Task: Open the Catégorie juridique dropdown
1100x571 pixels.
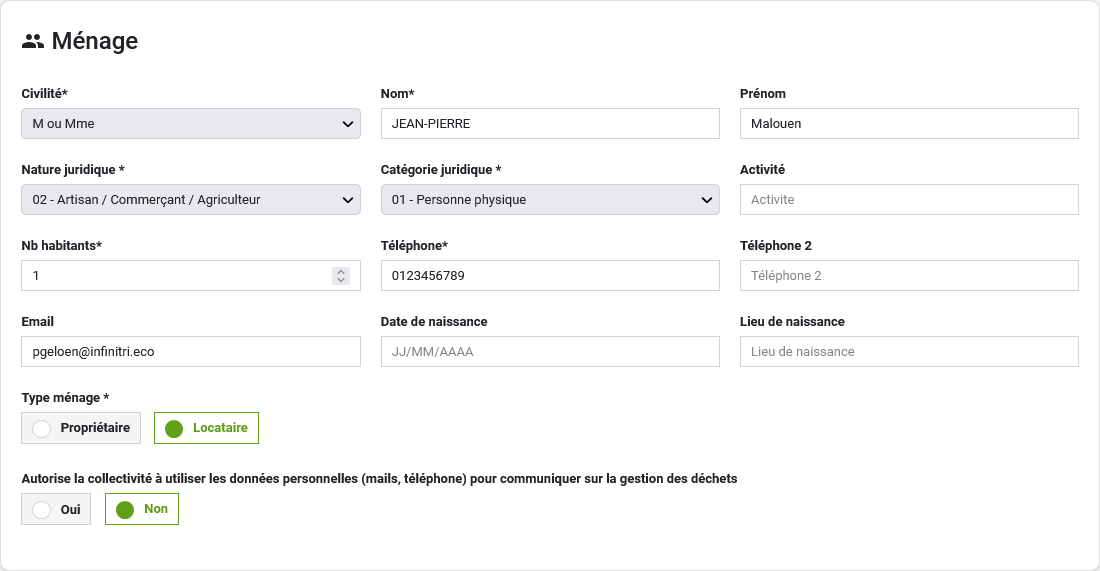Action: tap(550, 200)
